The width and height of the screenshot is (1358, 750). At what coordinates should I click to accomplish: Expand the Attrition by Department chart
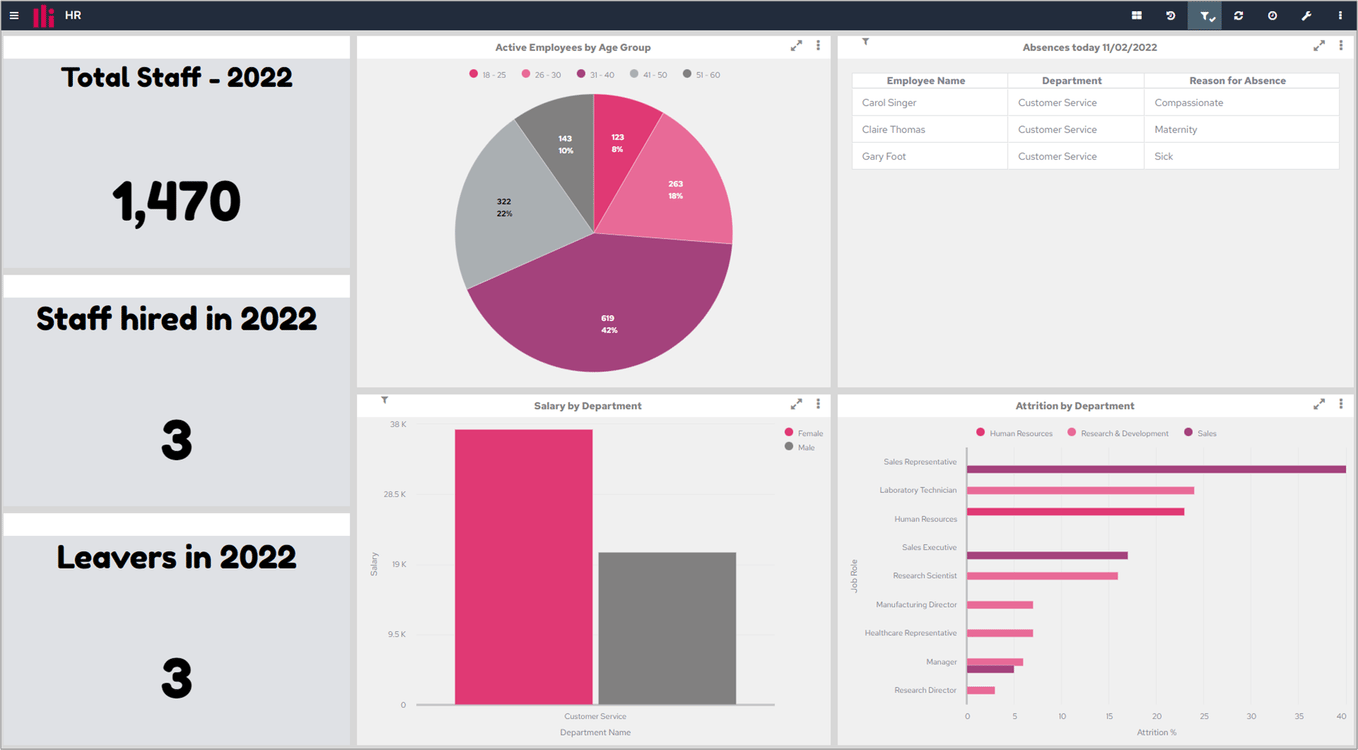tap(1319, 404)
